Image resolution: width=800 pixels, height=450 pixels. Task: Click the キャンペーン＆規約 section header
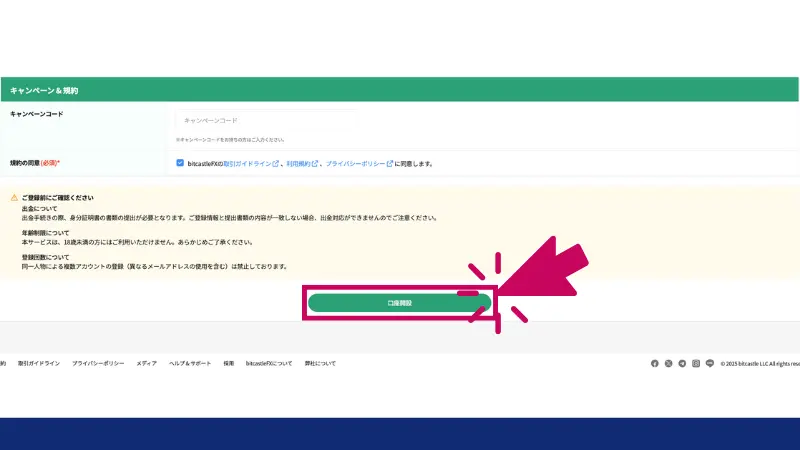click(x=399, y=90)
